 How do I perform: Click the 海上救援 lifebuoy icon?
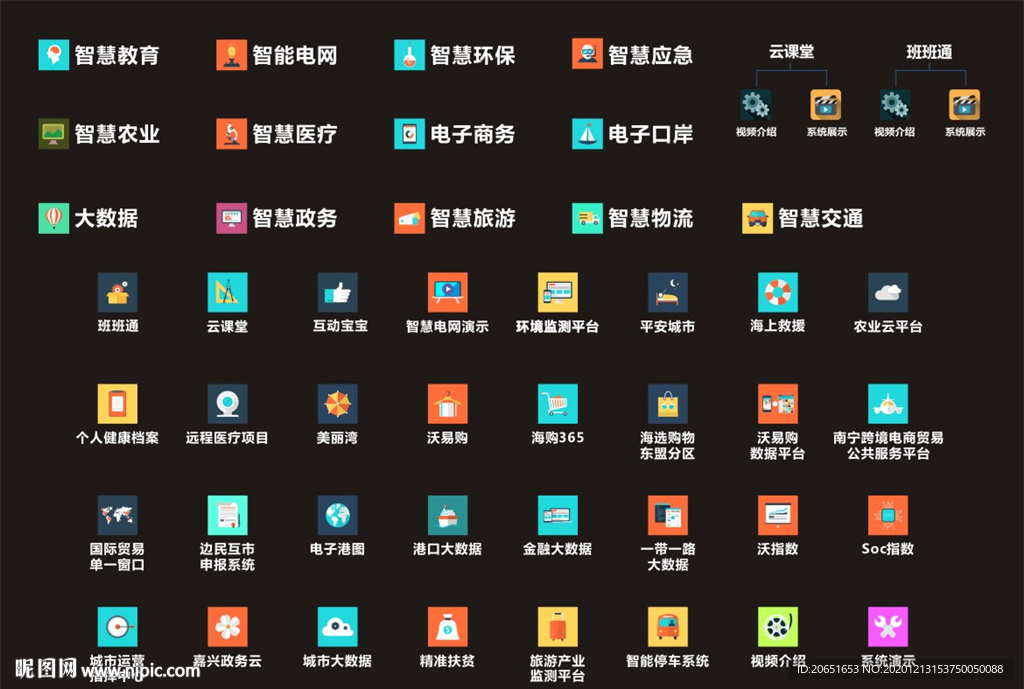(x=778, y=293)
